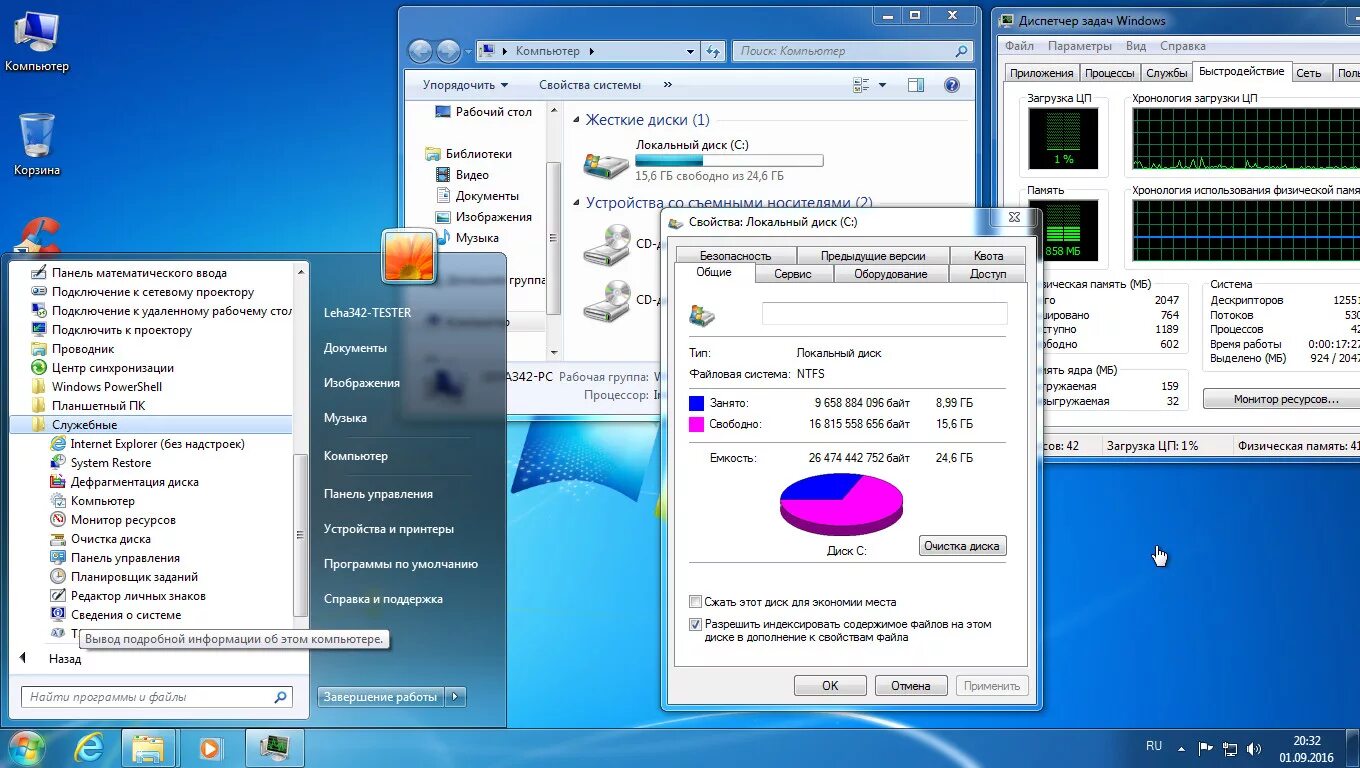Viewport: 1360px width, 768px height.
Task: Open Windows Explorer from the taskbar
Action: [149, 748]
